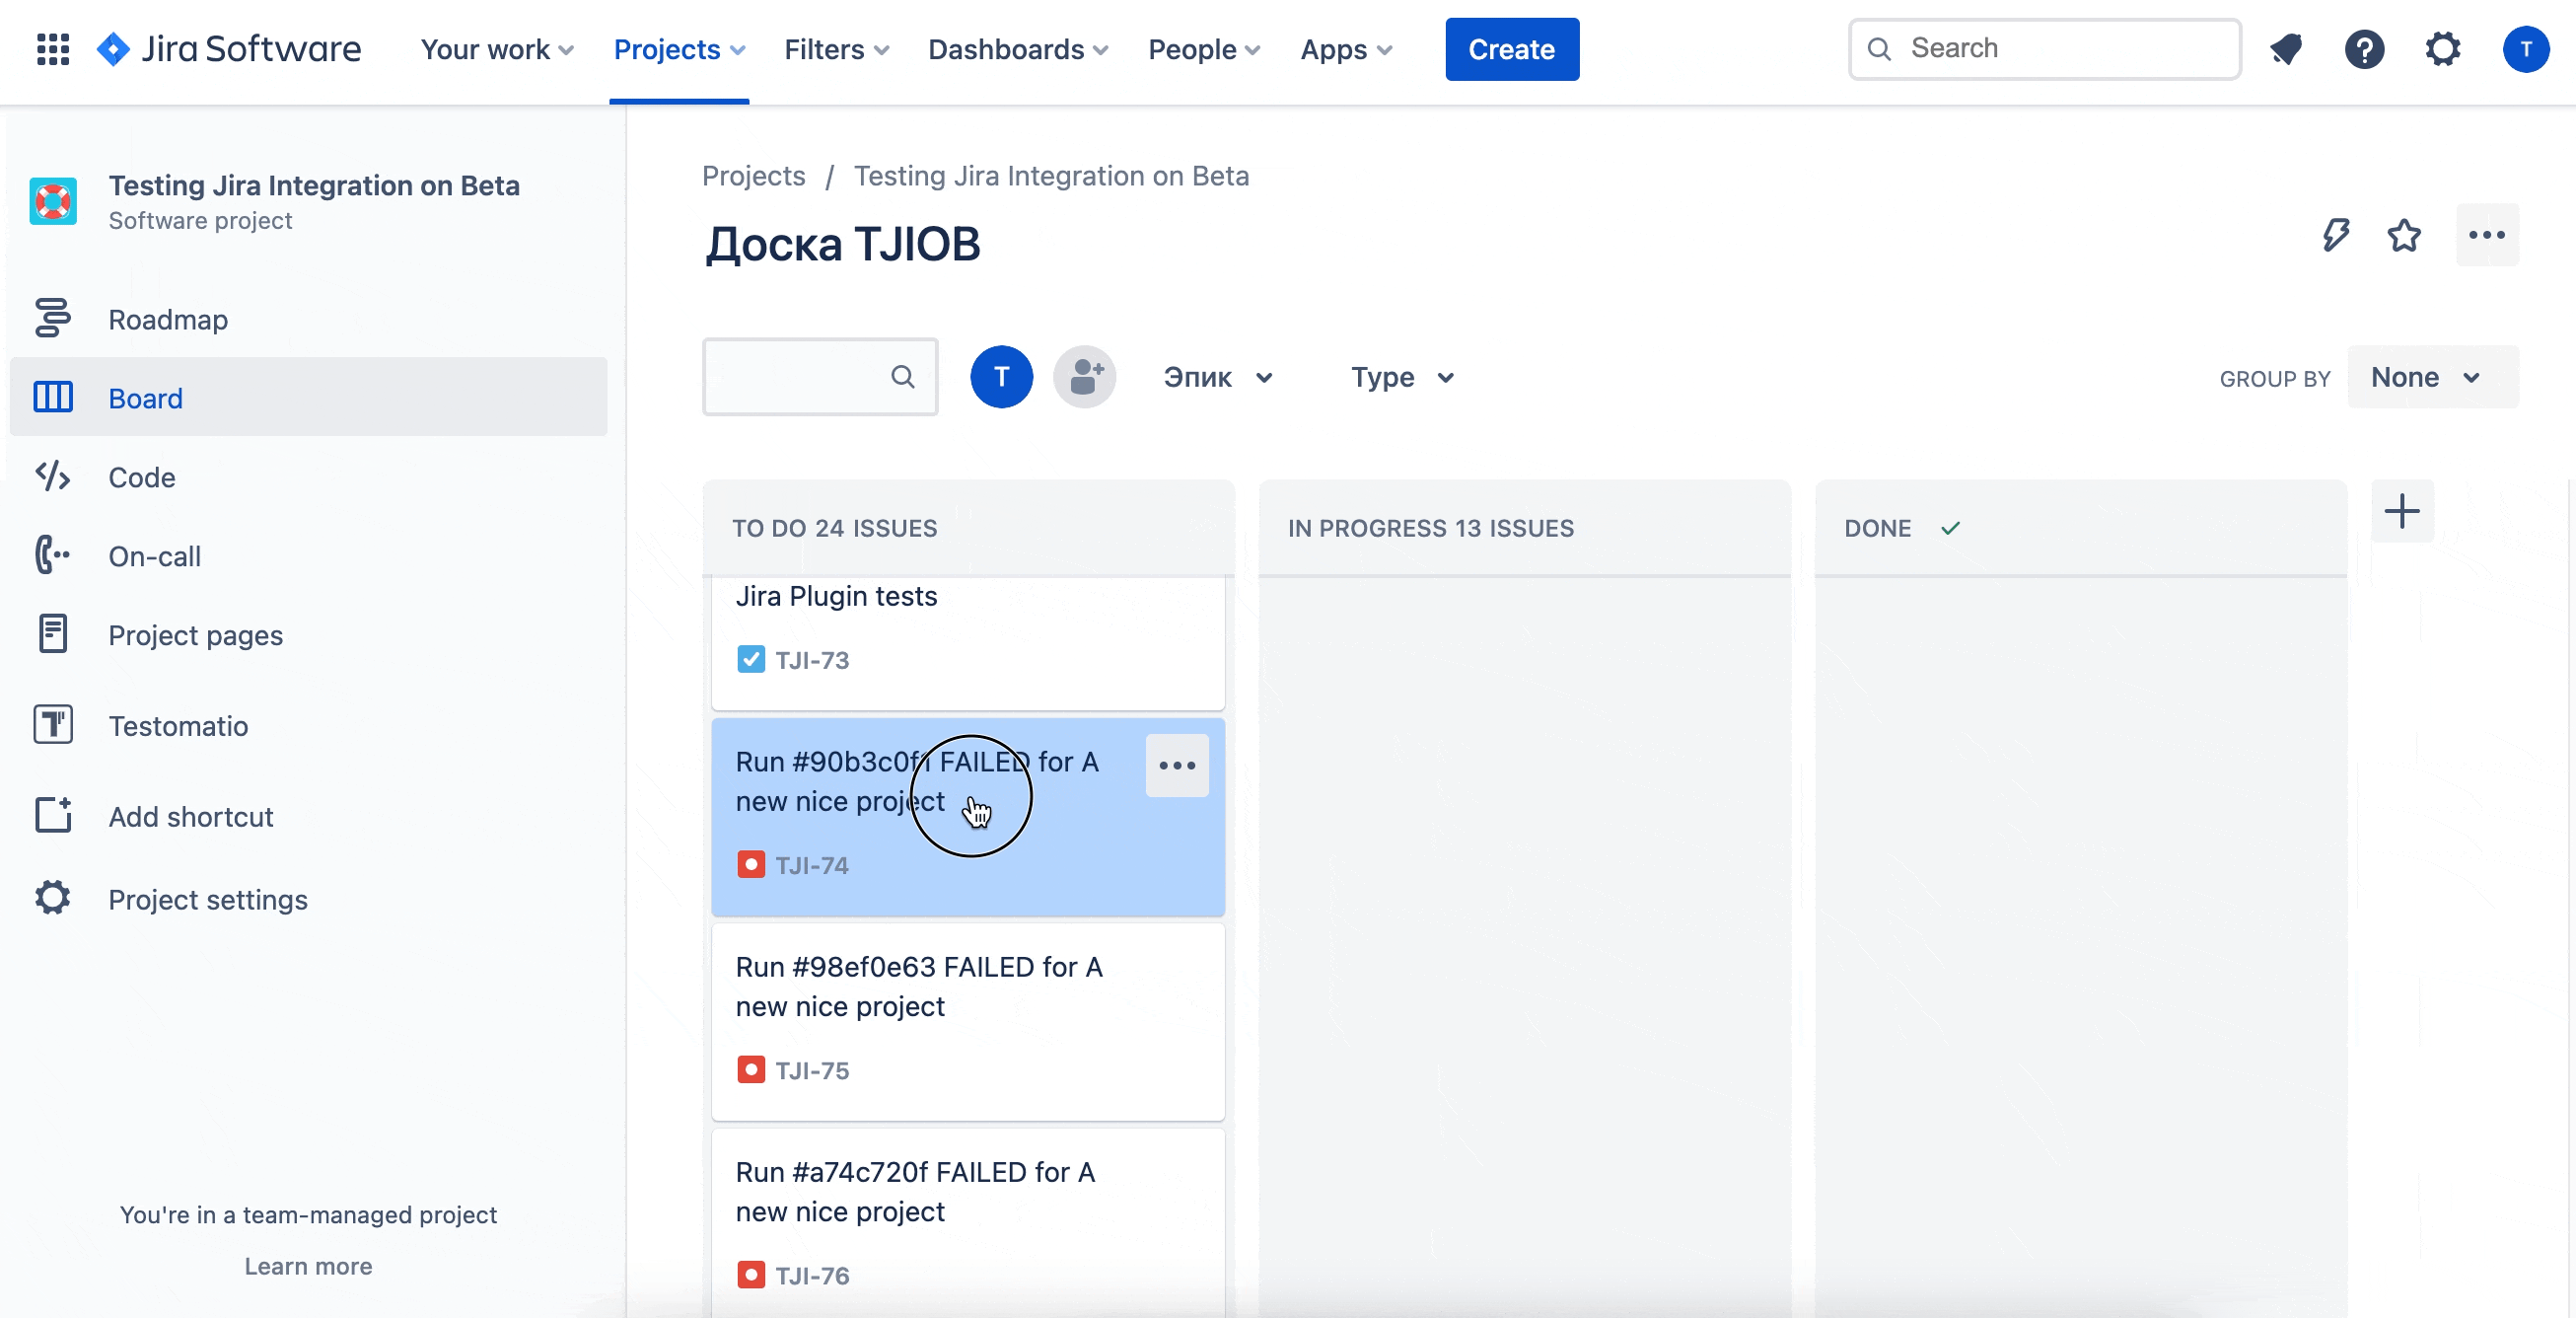Open the Dashboards menu in top navigation
The image size is (2576, 1318).
(1017, 48)
